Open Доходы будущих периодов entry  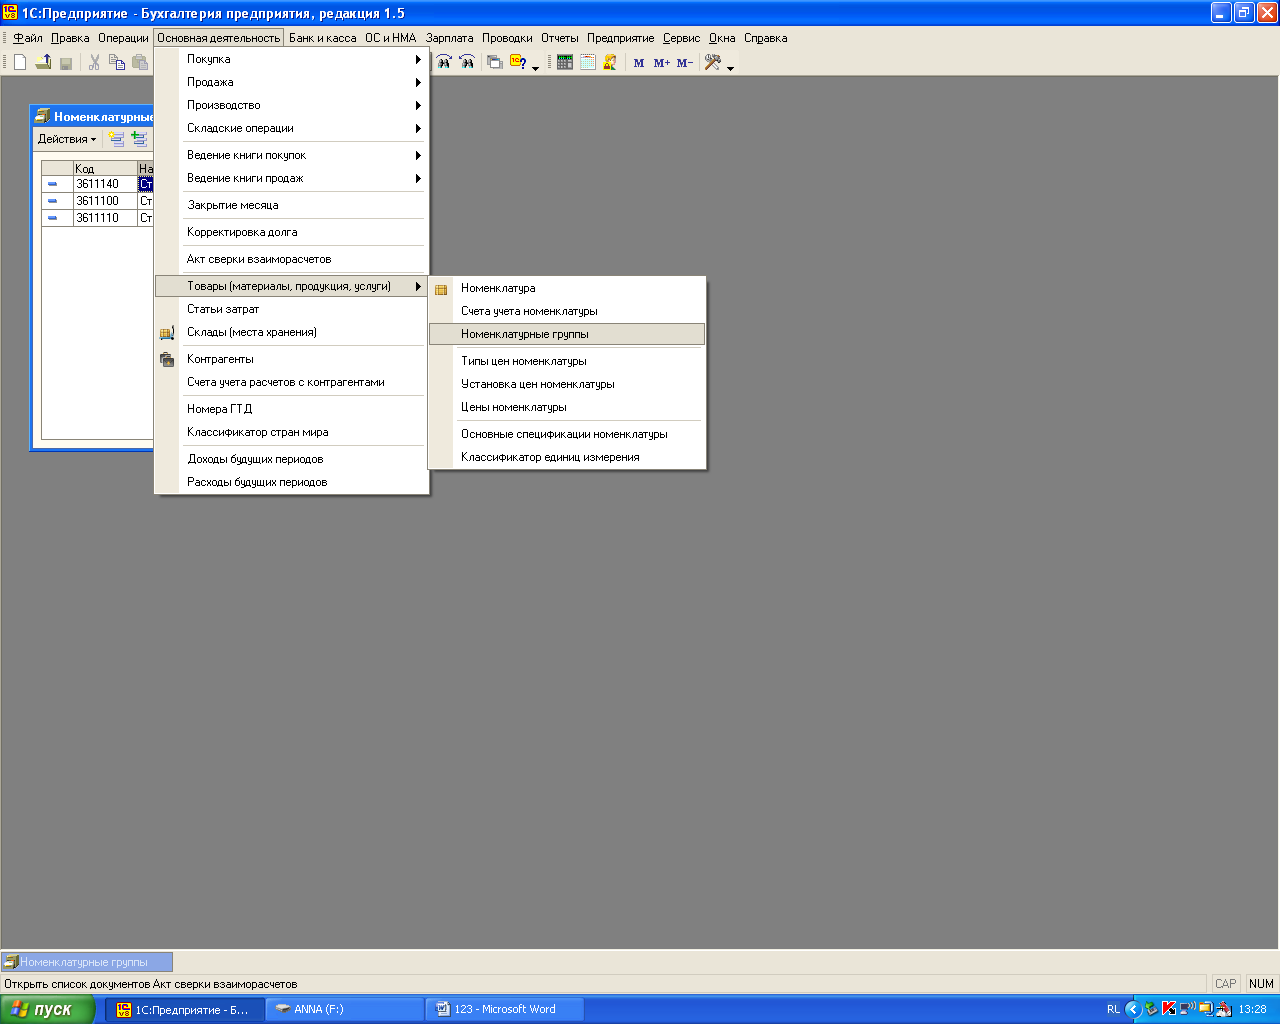point(292,459)
